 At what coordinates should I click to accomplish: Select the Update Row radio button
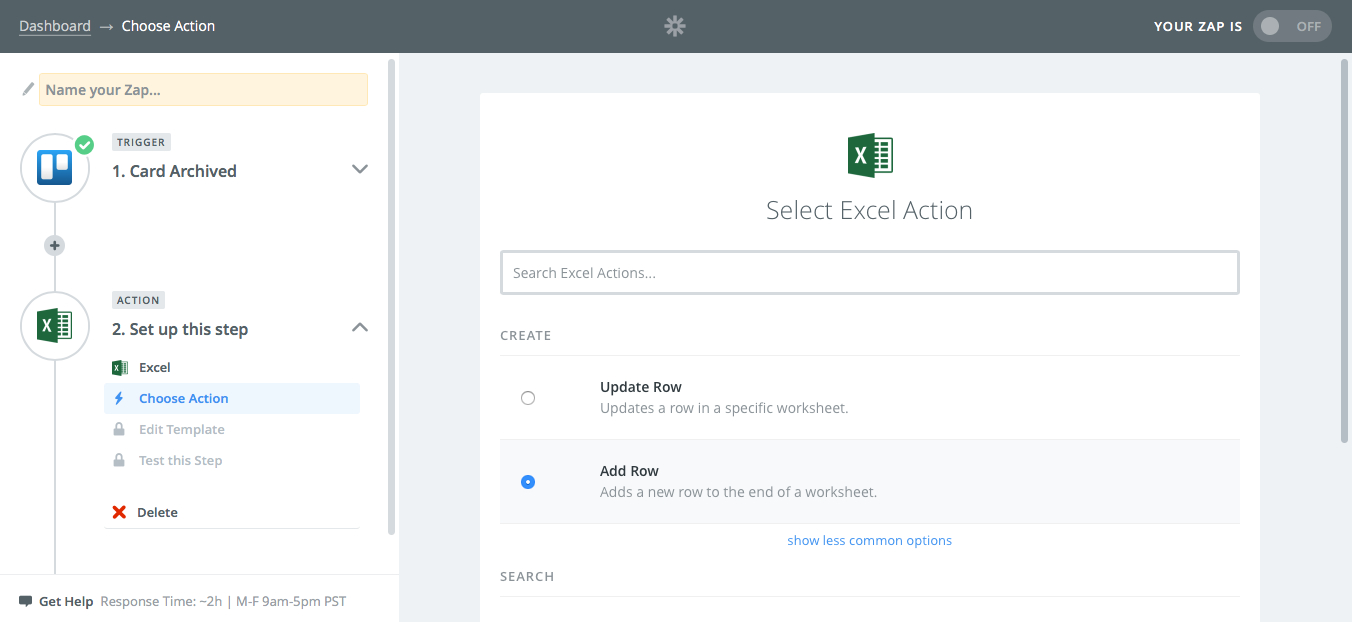(x=528, y=397)
